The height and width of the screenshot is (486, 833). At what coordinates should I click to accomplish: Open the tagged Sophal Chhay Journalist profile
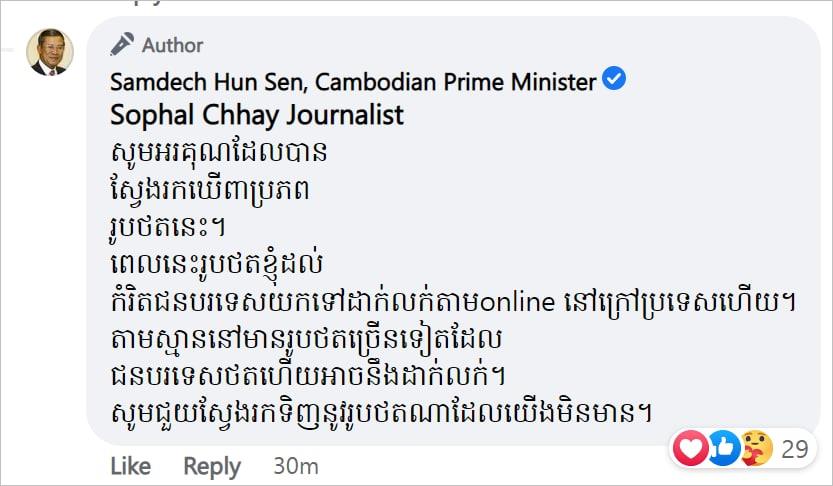[x=258, y=115]
